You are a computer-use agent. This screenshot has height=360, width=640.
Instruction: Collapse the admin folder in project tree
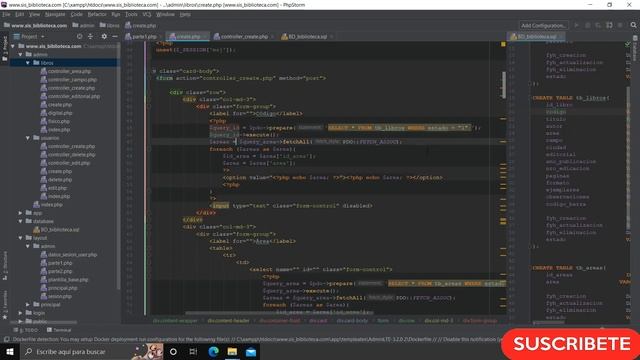(x=20, y=54)
